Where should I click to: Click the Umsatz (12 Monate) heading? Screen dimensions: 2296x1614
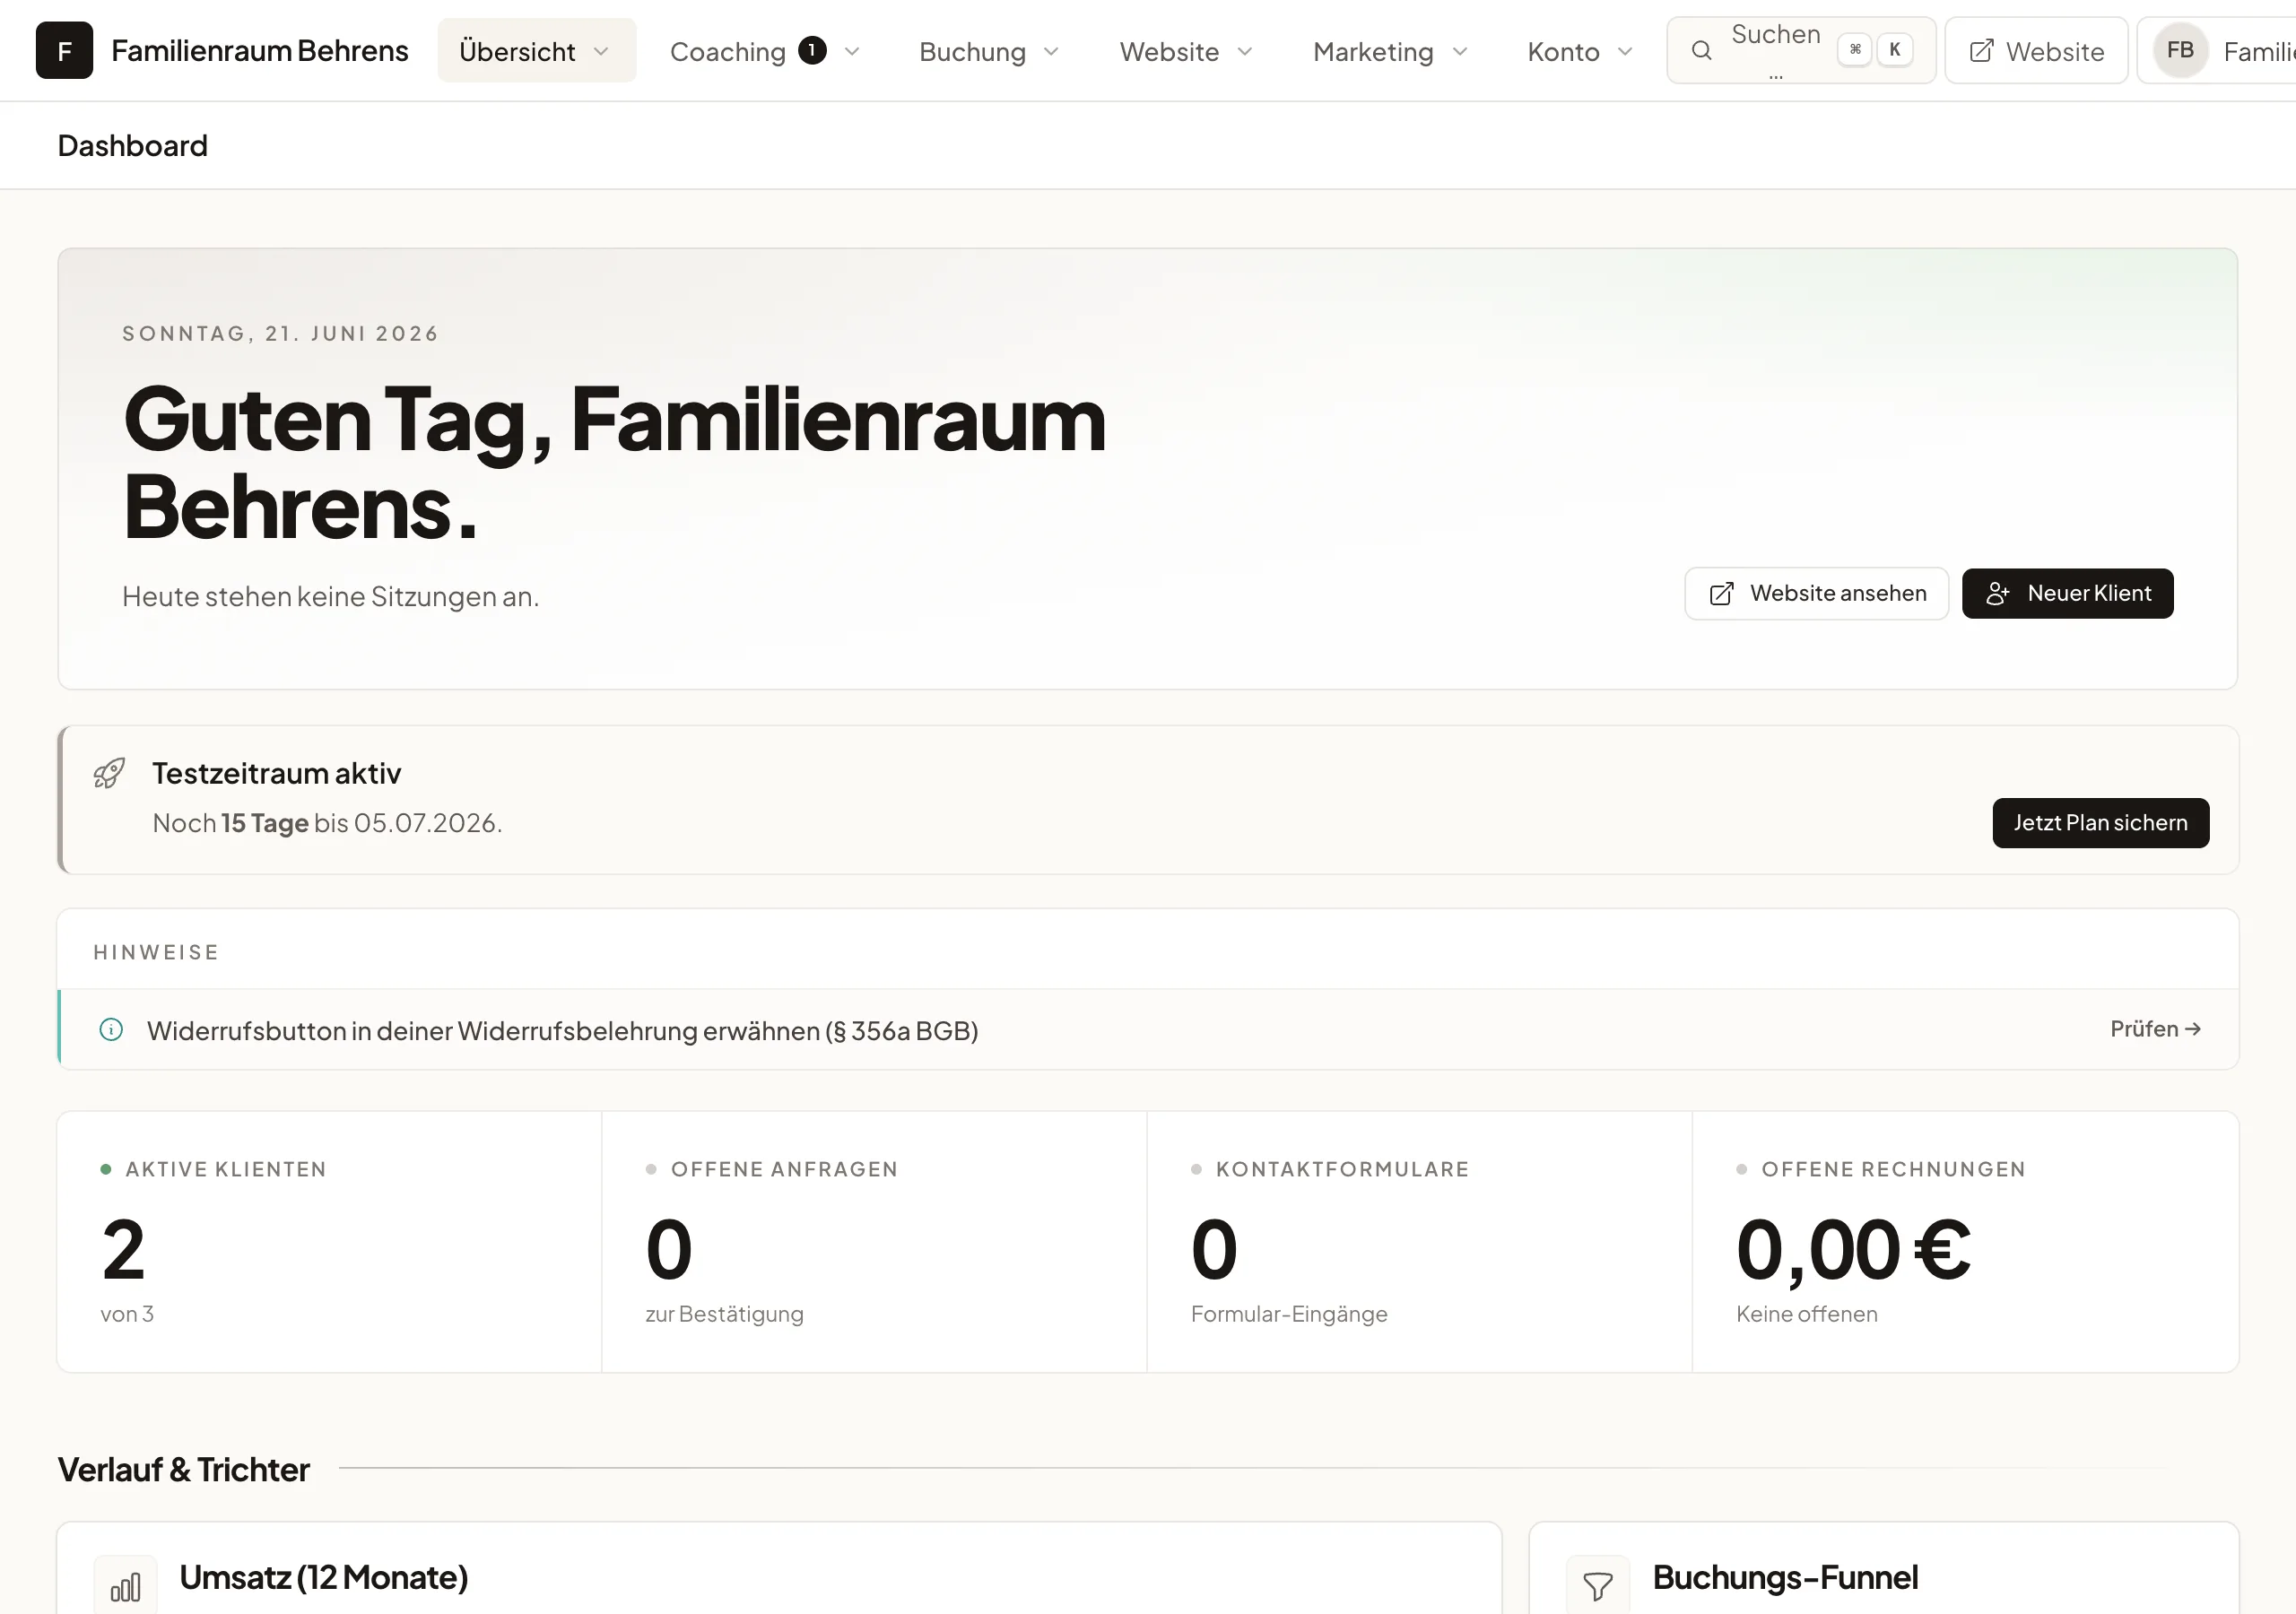[323, 1578]
